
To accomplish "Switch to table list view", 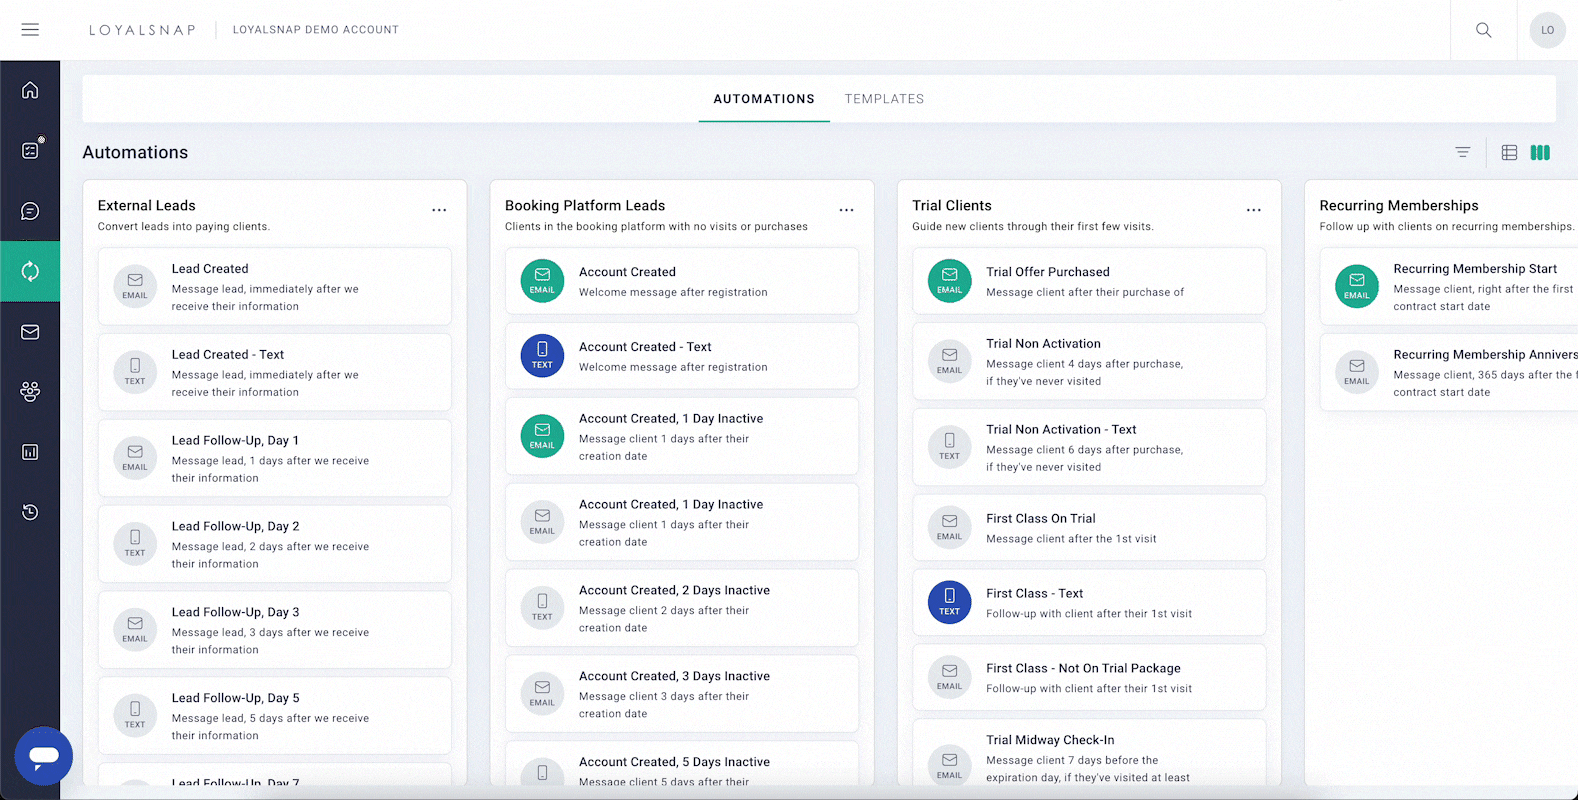I will 1509,153.
